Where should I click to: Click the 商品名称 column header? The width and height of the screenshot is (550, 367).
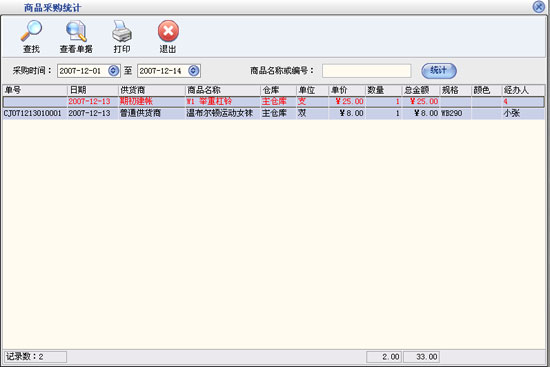(x=223, y=90)
